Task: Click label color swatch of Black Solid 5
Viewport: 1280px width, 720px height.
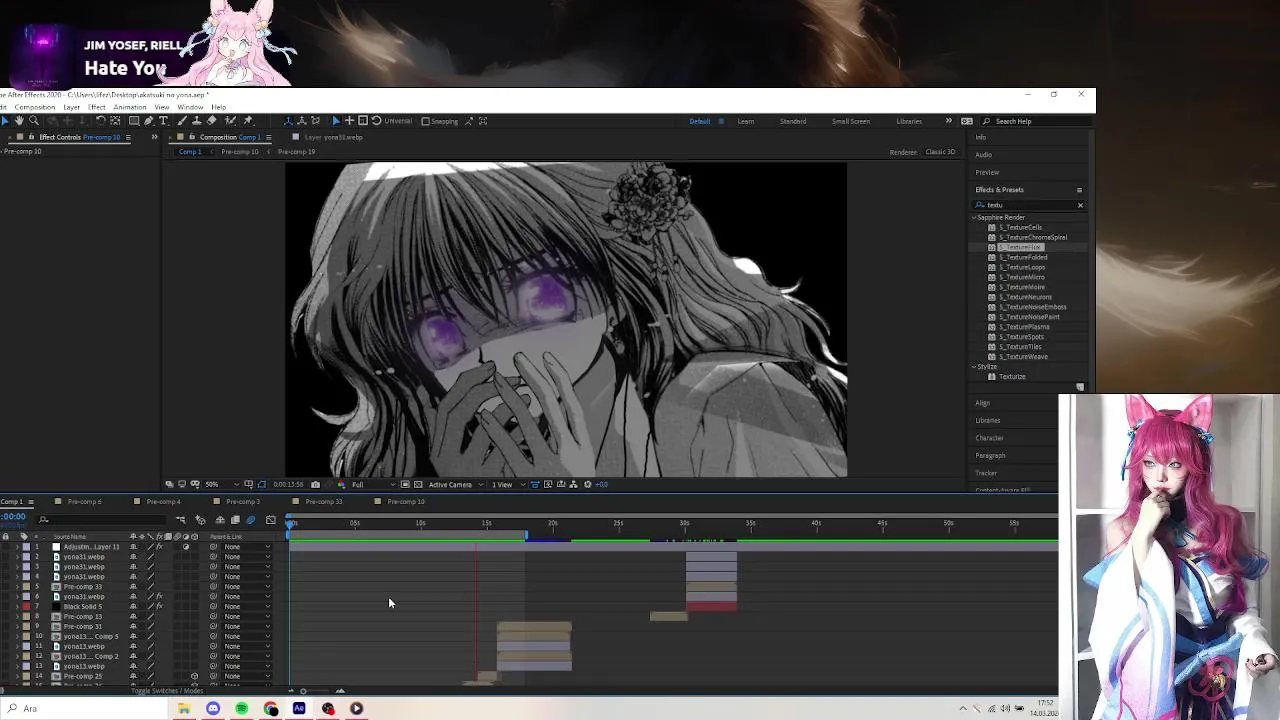Action: [x=26, y=606]
